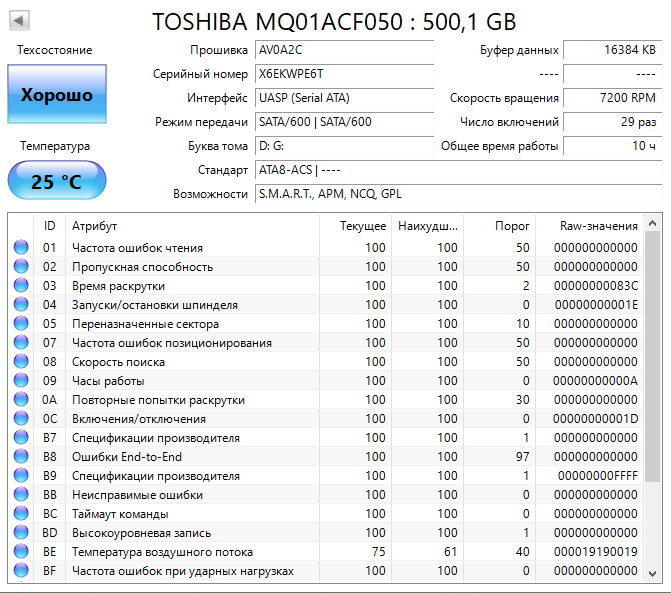Click the status orb for attribute 07
Screen dimensions: 671x593
click(21, 342)
